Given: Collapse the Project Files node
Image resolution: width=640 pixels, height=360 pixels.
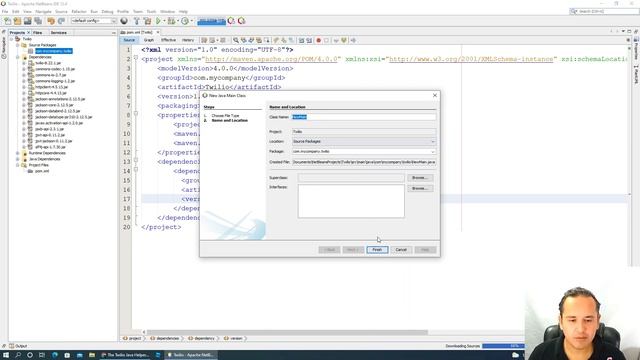Looking at the screenshot, I should [x=18, y=165].
